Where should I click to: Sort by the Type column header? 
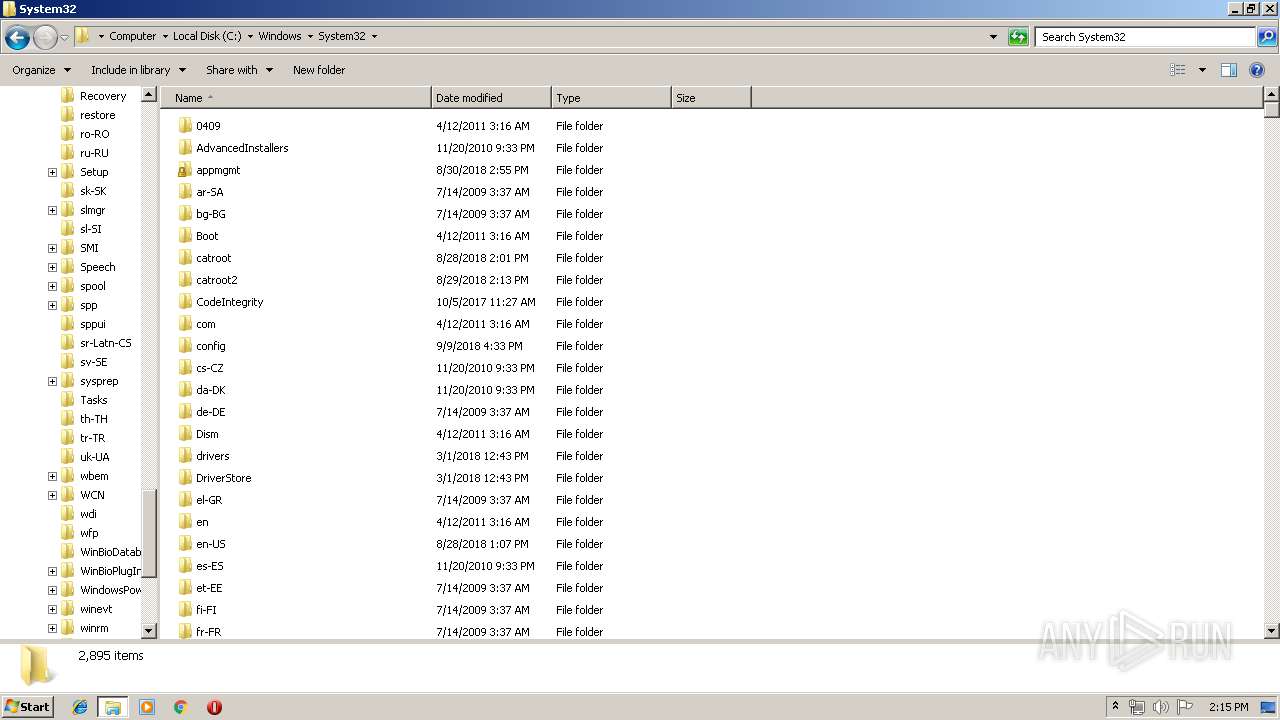click(x=611, y=98)
